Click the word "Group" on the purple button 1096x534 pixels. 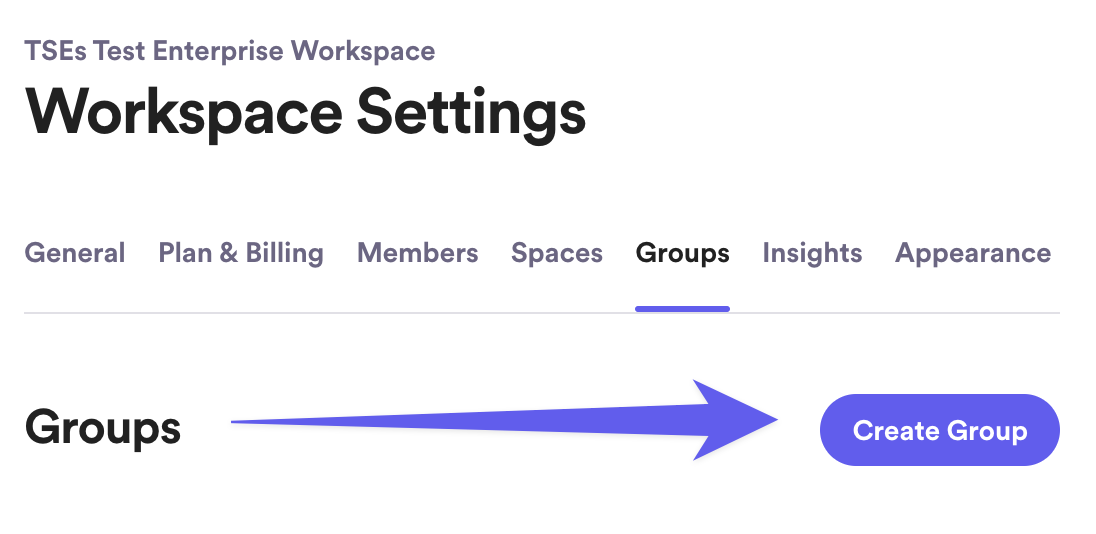click(x=986, y=431)
